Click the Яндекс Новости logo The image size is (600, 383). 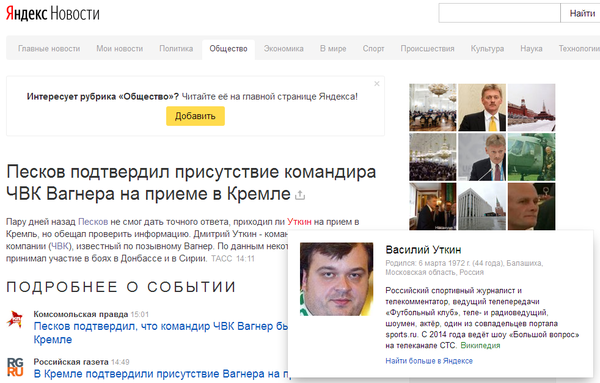tap(52, 14)
